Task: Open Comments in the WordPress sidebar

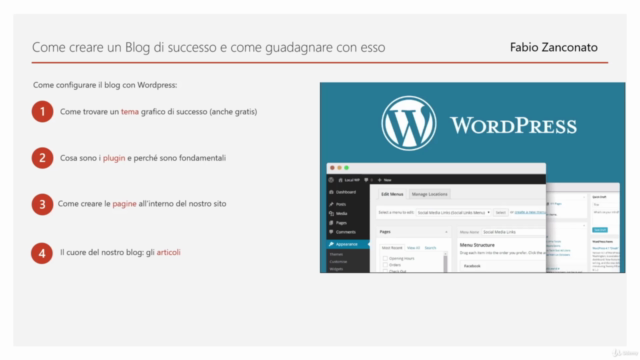Action: [342, 232]
